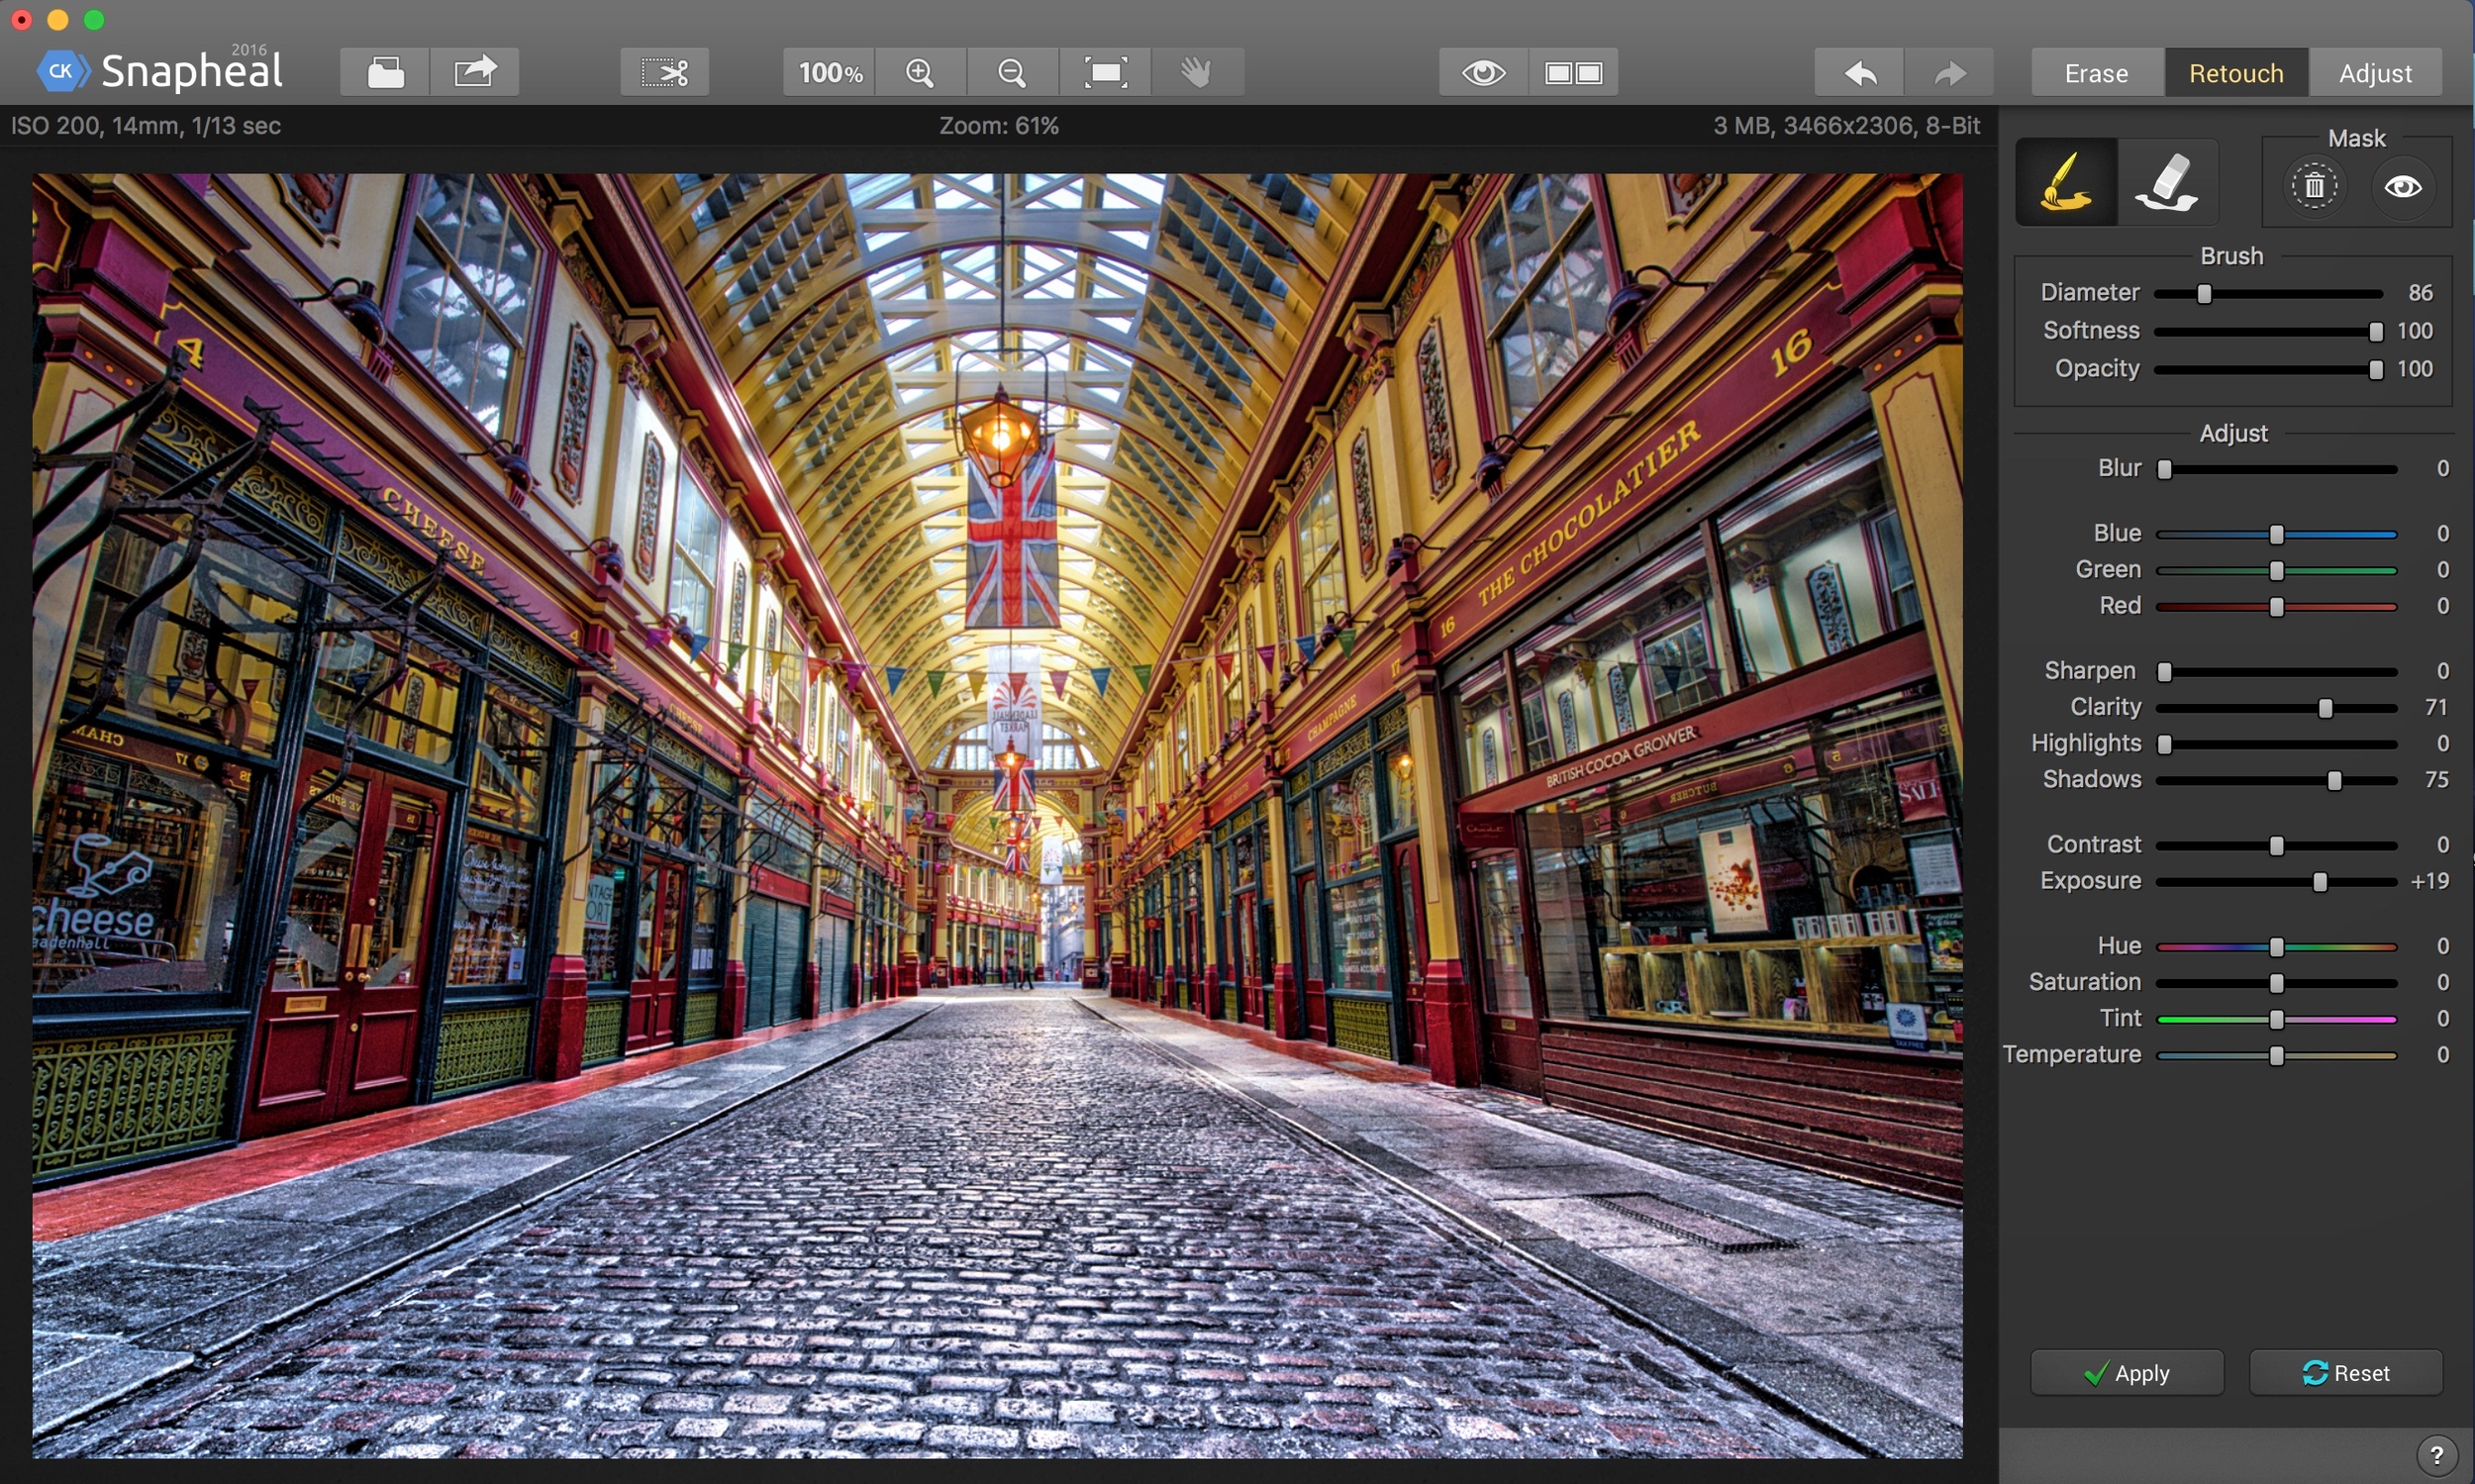Click the Temperature slider
Viewport: 2475px width, 1484px height.
click(x=2277, y=1056)
